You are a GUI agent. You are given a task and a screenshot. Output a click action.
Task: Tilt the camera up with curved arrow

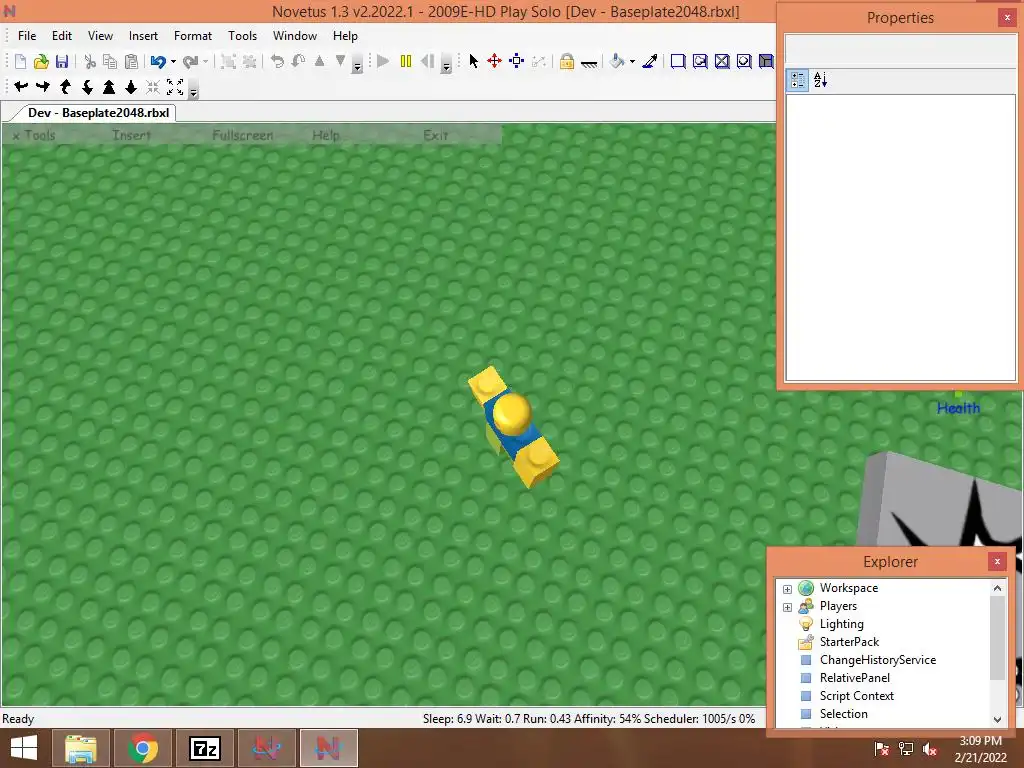pos(65,86)
